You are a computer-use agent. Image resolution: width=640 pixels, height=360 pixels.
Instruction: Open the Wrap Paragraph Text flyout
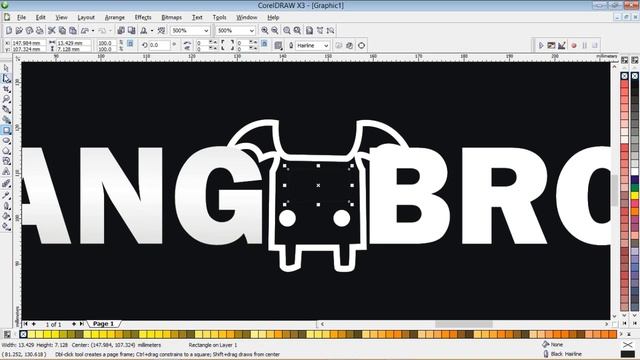279,45
